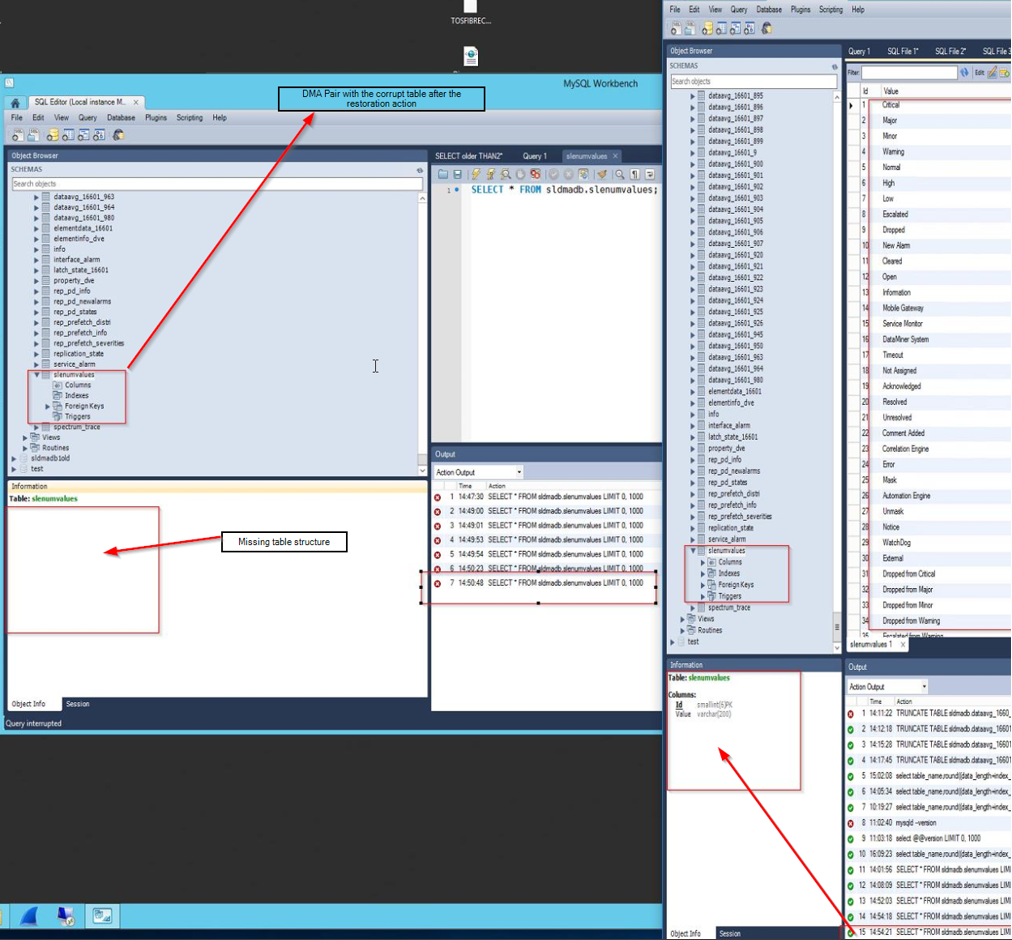Click right Object Browser vertical scrollbar

tap(837, 372)
